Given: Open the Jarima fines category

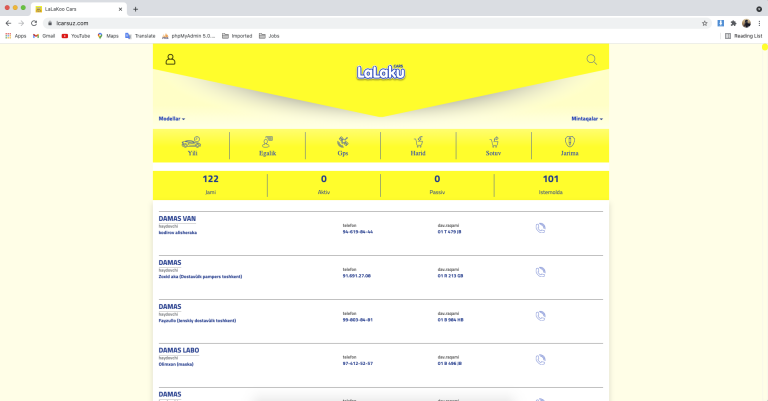Looking at the screenshot, I should click(569, 146).
